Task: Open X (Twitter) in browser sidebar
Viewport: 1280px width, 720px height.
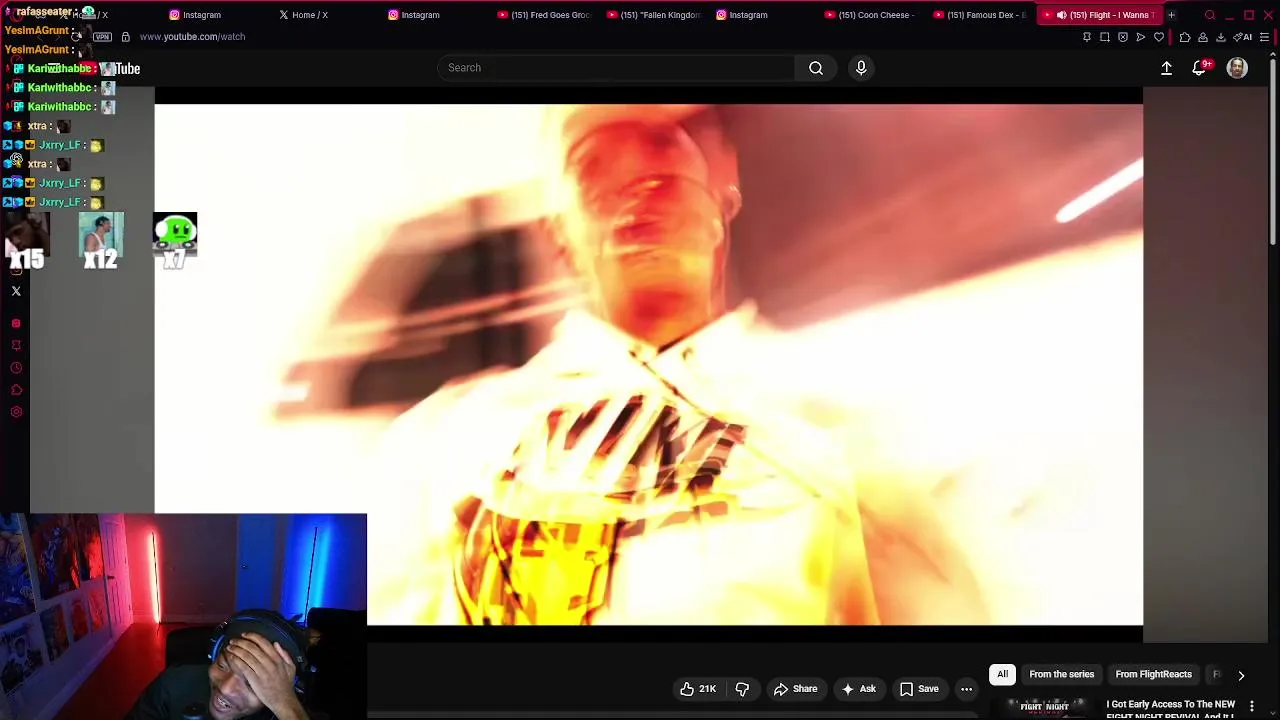Action: (x=16, y=291)
